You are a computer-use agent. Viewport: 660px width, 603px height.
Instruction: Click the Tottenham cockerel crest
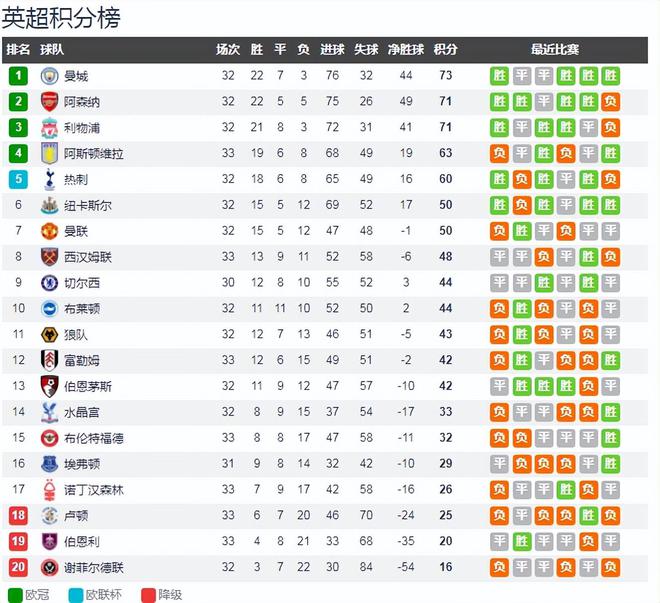click(x=49, y=180)
